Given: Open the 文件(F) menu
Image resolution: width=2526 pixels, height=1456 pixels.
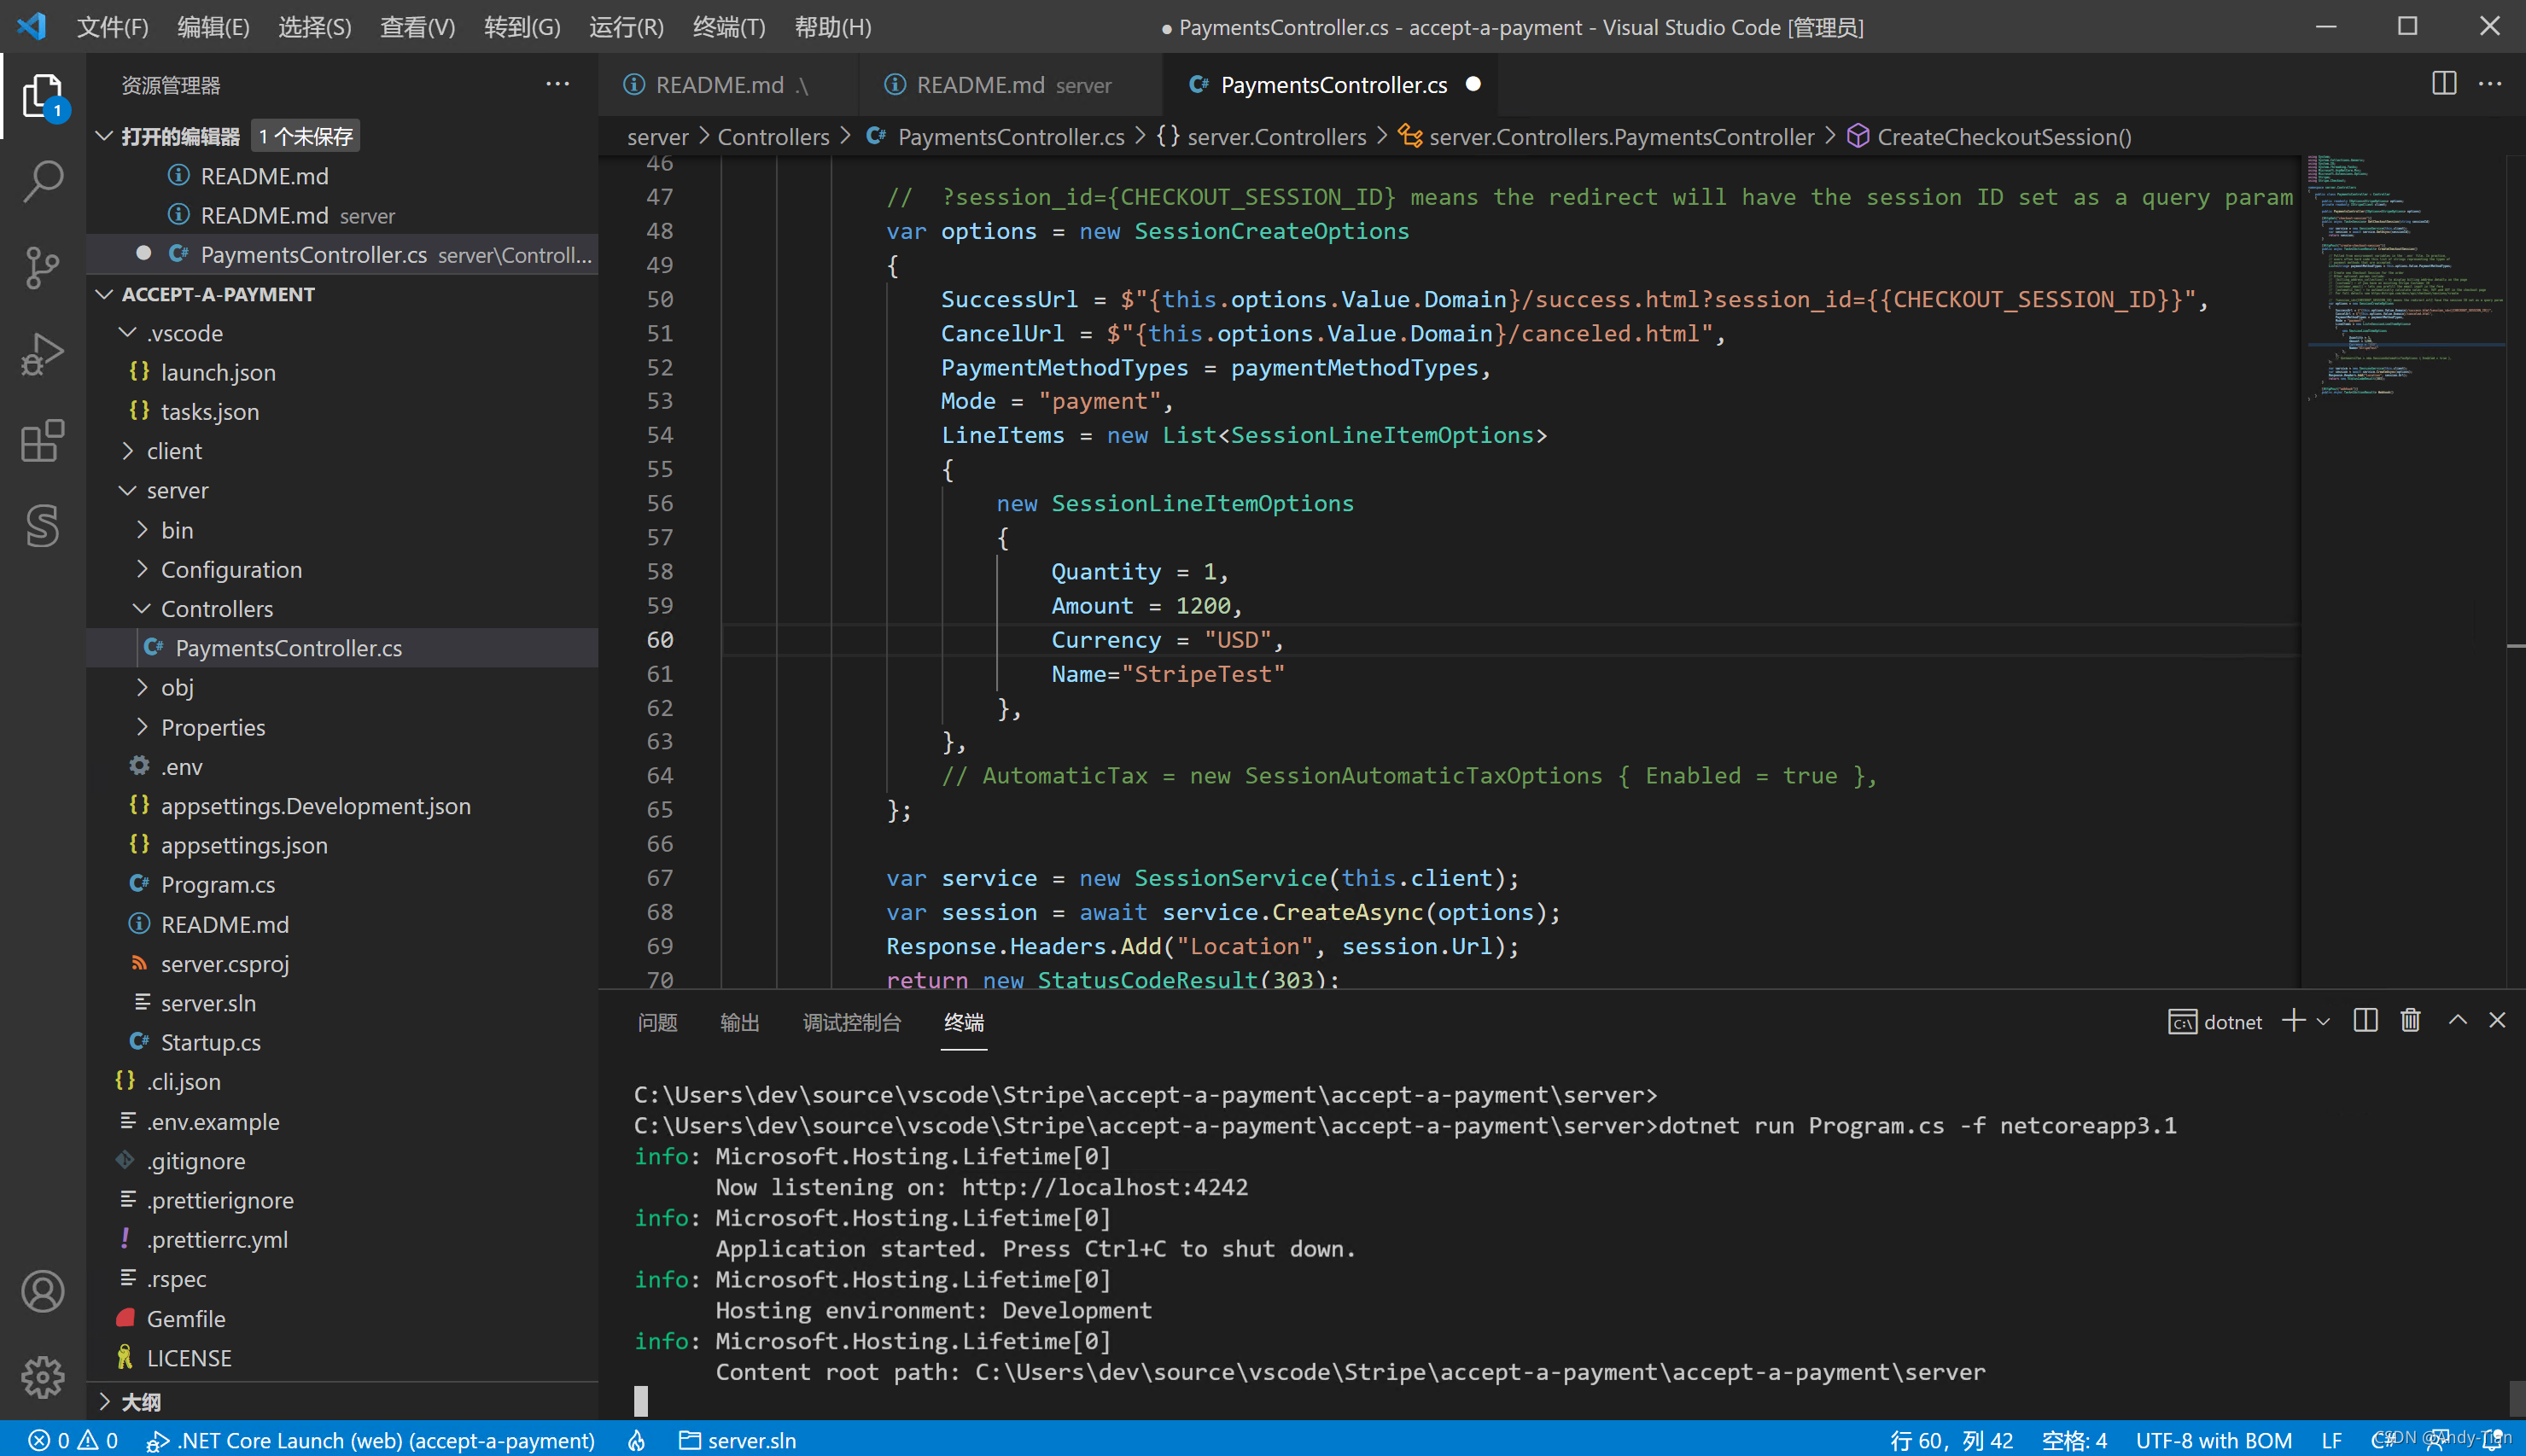Looking at the screenshot, I should [113, 27].
